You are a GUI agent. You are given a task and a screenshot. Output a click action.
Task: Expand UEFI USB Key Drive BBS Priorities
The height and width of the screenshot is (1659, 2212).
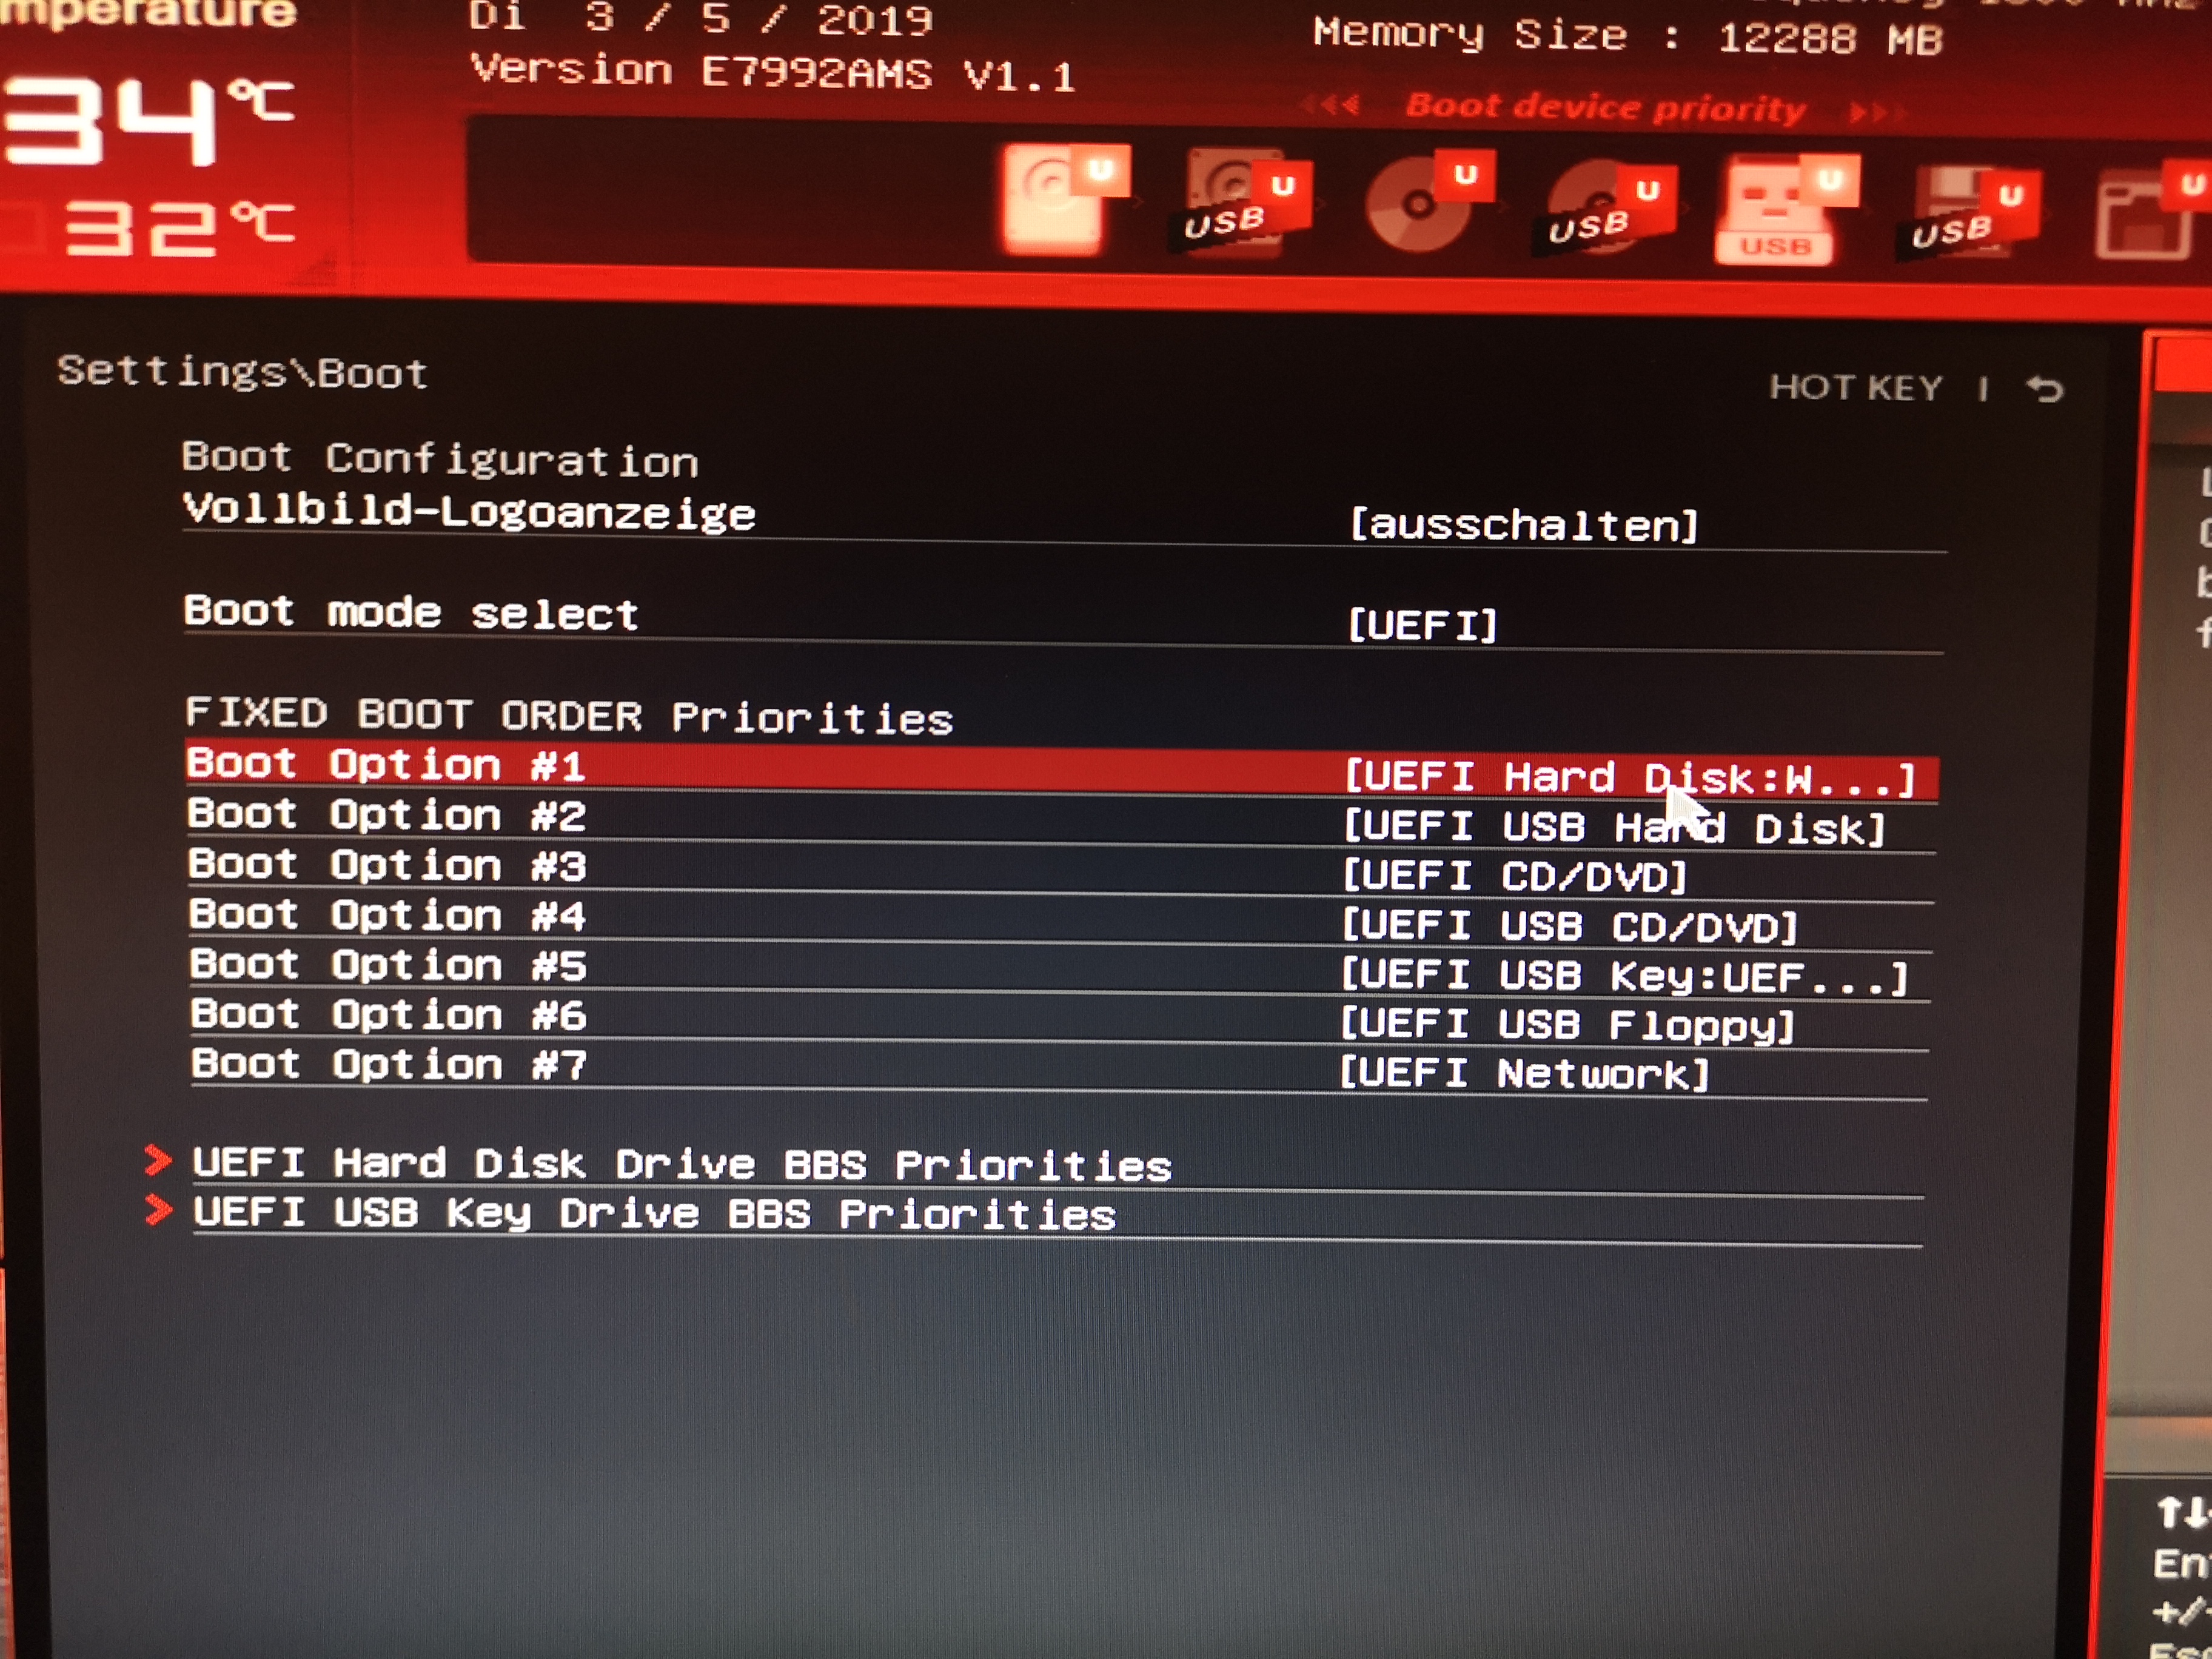(x=654, y=1213)
